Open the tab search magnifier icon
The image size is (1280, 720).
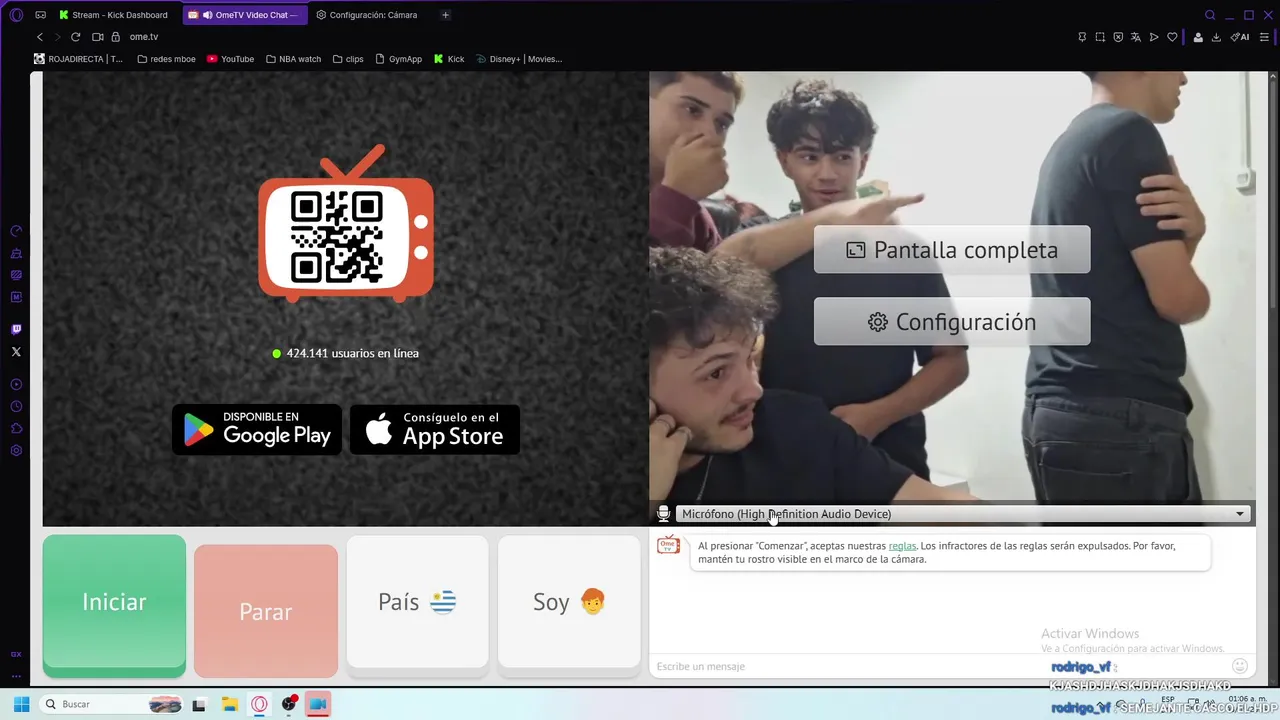tap(1210, 15)
